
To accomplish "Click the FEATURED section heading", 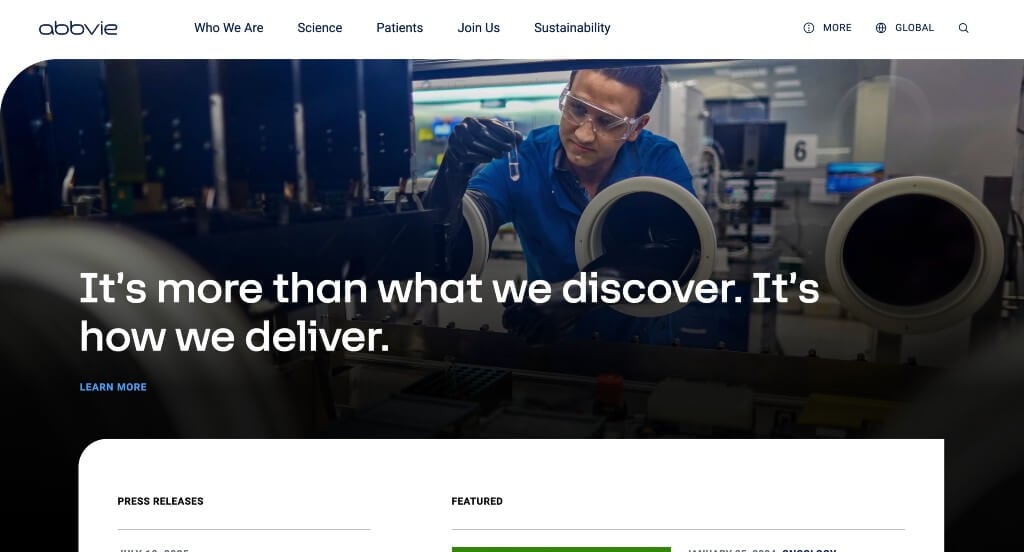I will coord(477,502).
